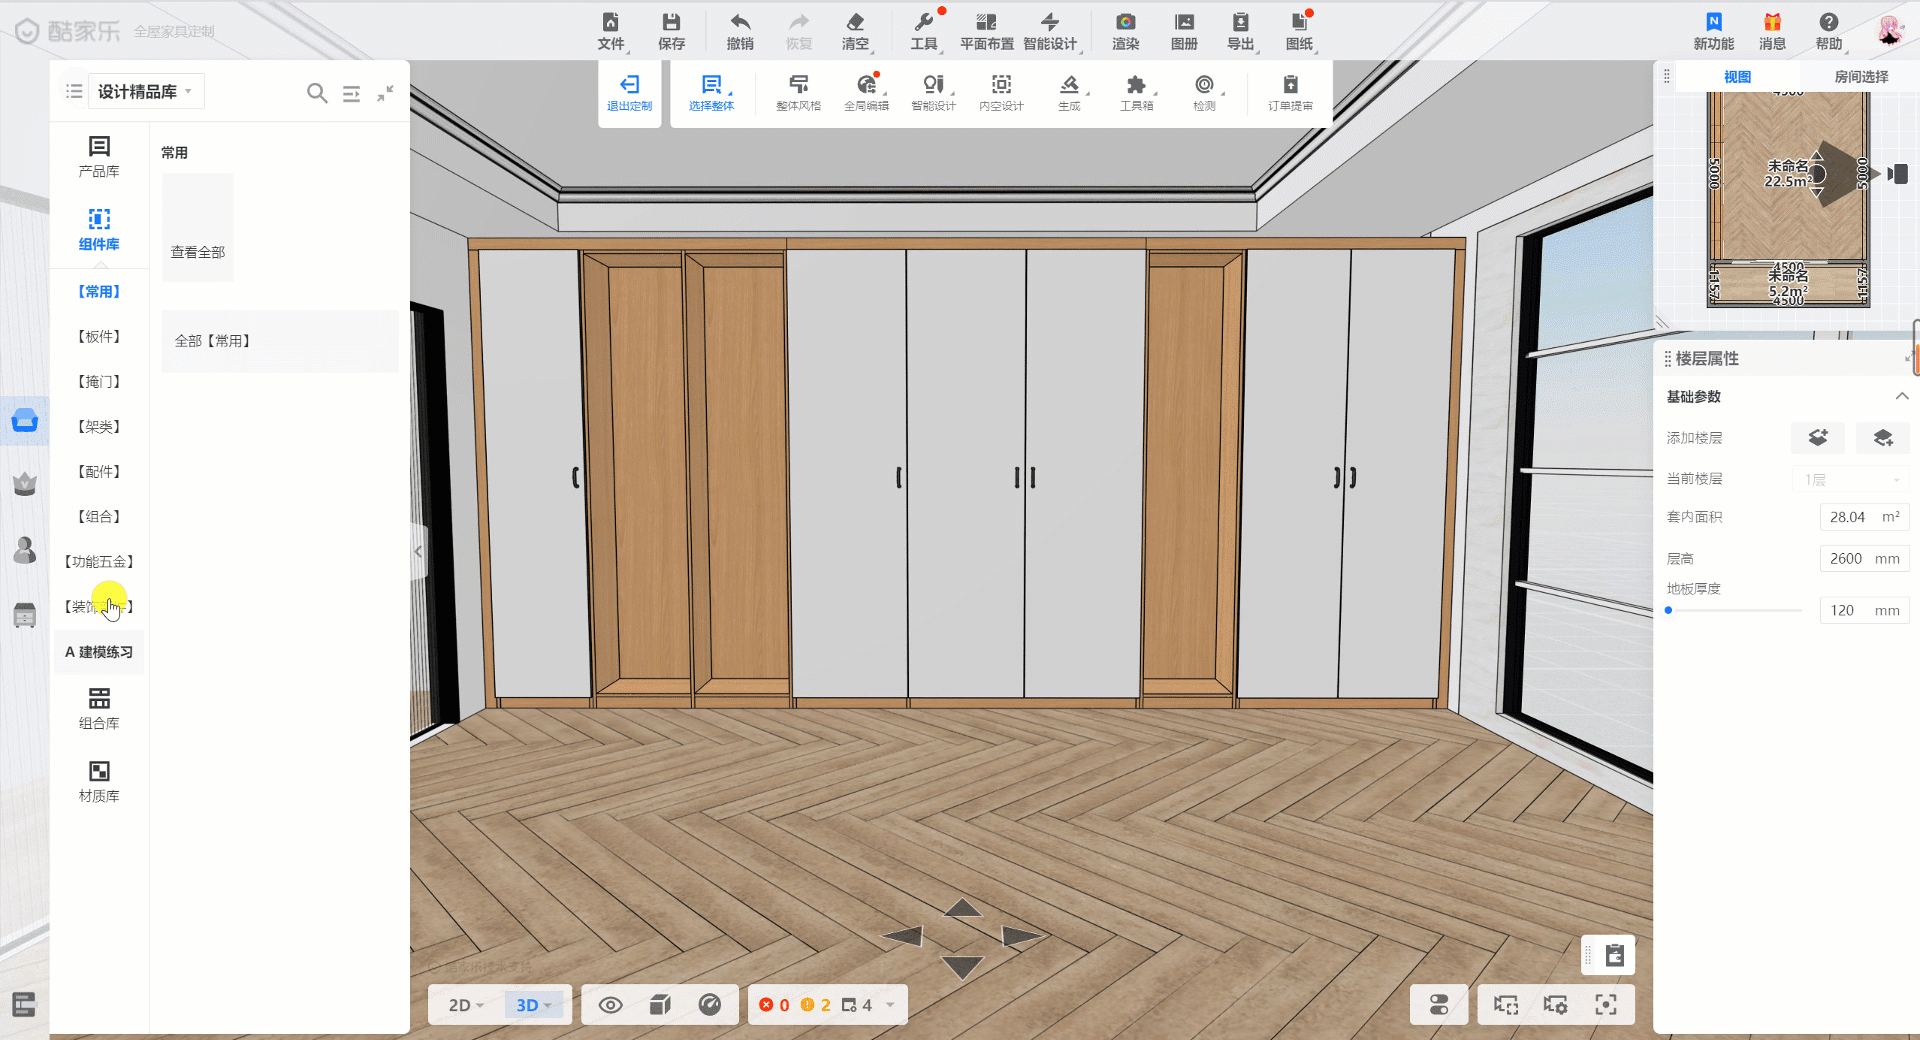1920x1040 pixels.
Task: Select the 【板件】 category
Action: click(99, 337)
